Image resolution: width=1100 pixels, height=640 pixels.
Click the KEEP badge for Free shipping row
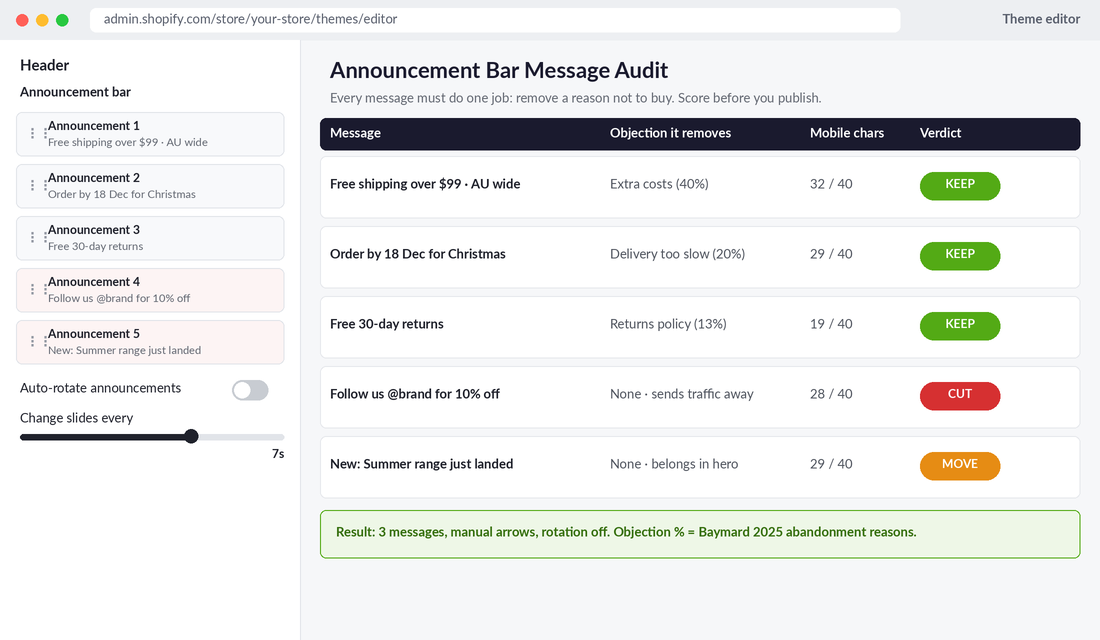coord(960,185)
